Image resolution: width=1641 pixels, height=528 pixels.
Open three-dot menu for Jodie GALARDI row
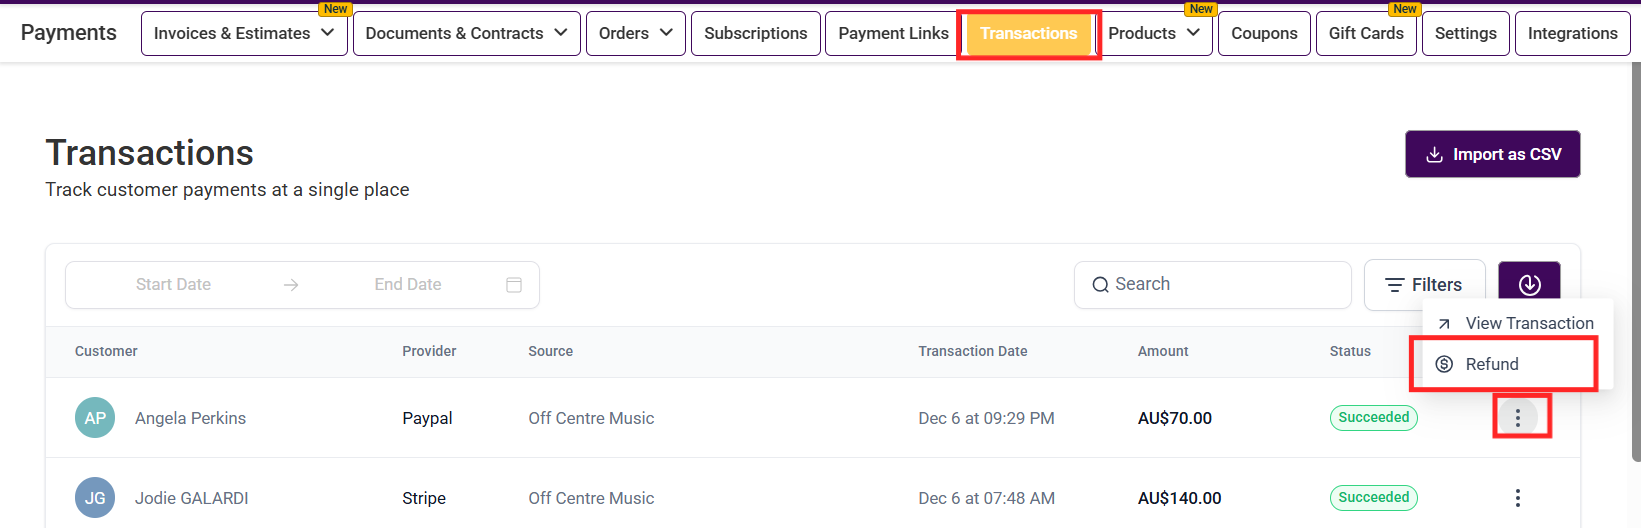click(x=1517, y=498)
